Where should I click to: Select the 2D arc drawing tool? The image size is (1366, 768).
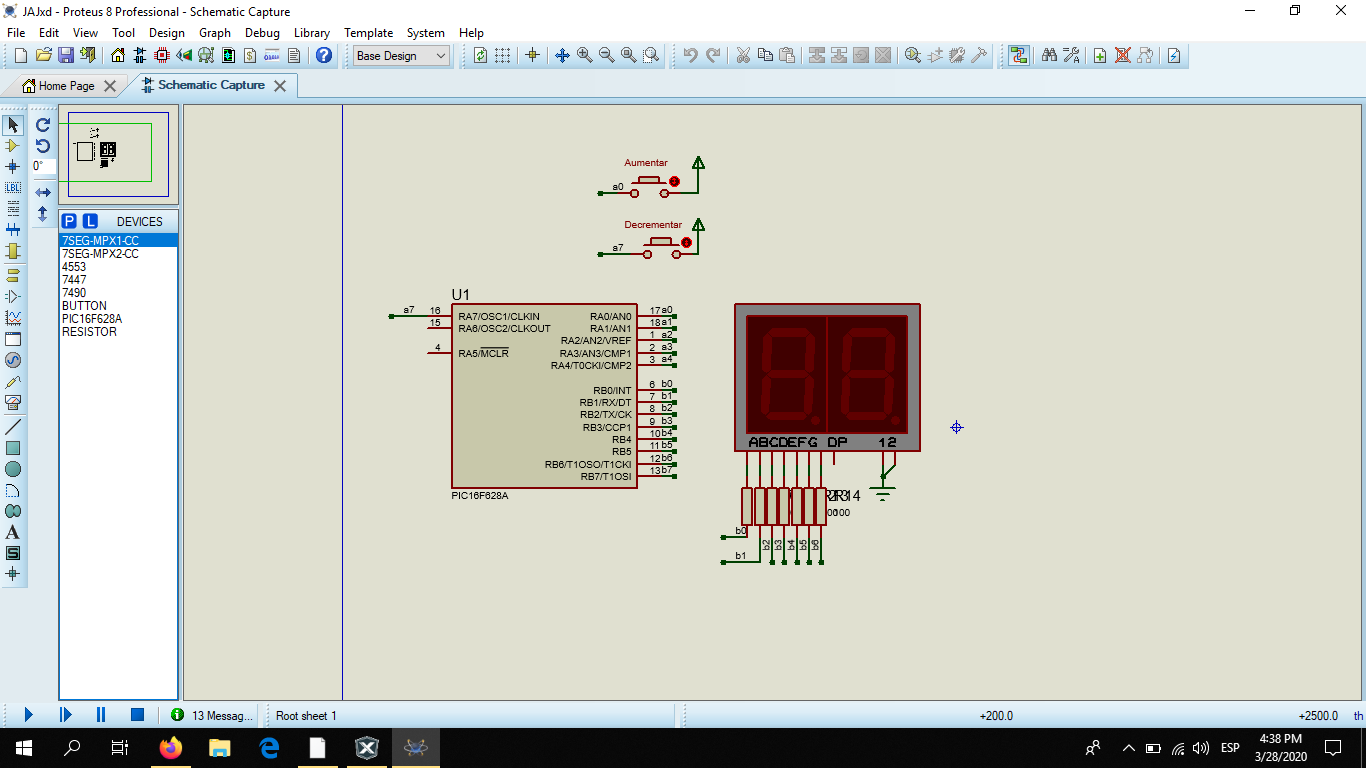(x=13, y=490)
